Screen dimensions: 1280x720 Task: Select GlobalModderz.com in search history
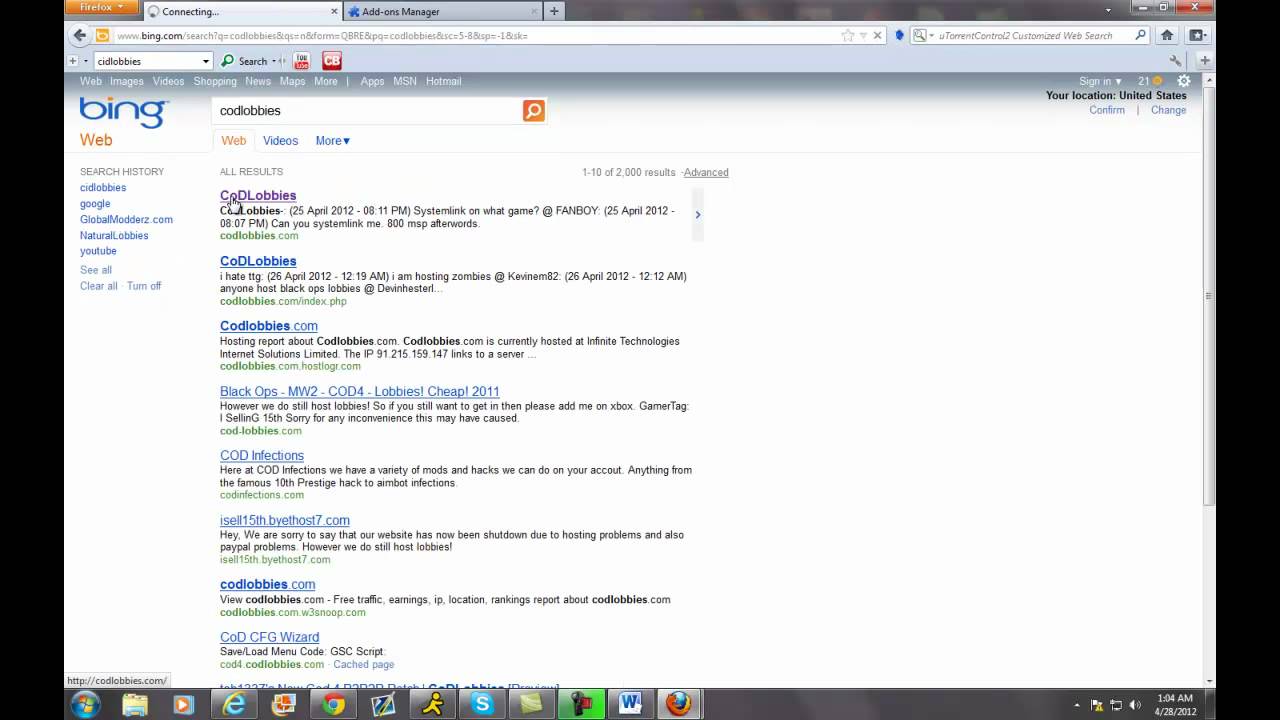pos(126,219)
